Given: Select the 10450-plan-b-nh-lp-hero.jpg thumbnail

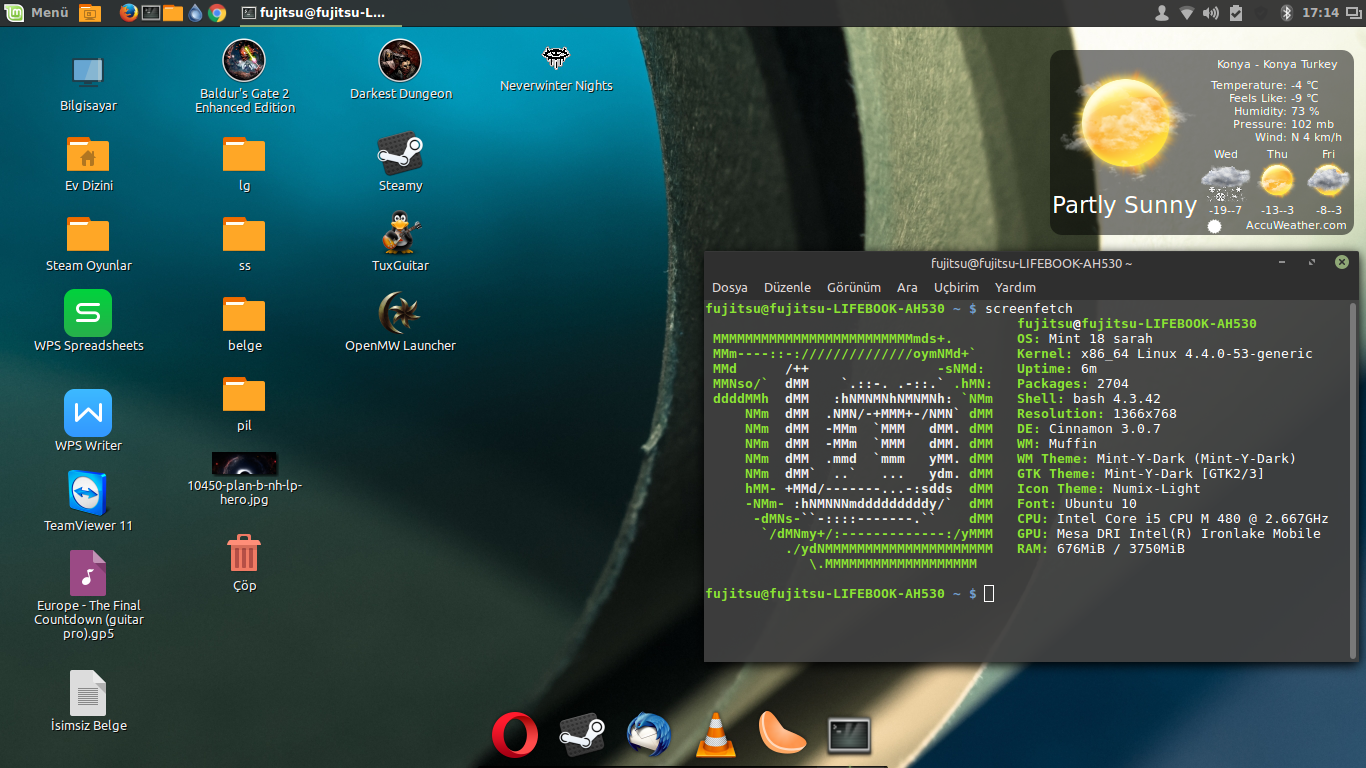Looking at the screenshot, I should click(245, 464).
